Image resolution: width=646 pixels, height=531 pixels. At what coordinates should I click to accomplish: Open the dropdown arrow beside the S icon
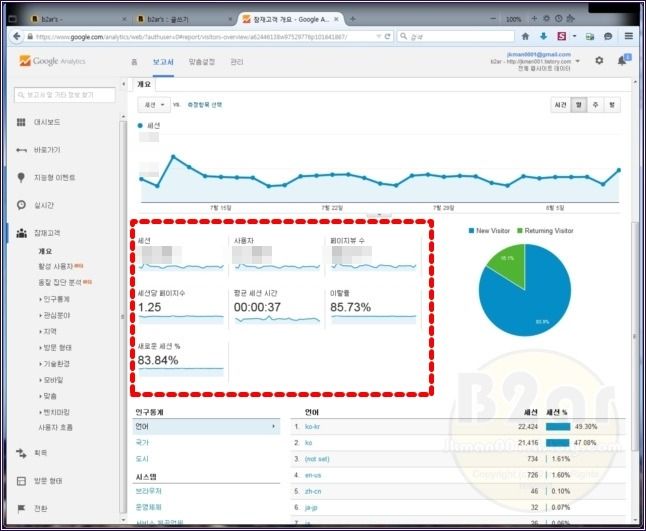(575, 36)
